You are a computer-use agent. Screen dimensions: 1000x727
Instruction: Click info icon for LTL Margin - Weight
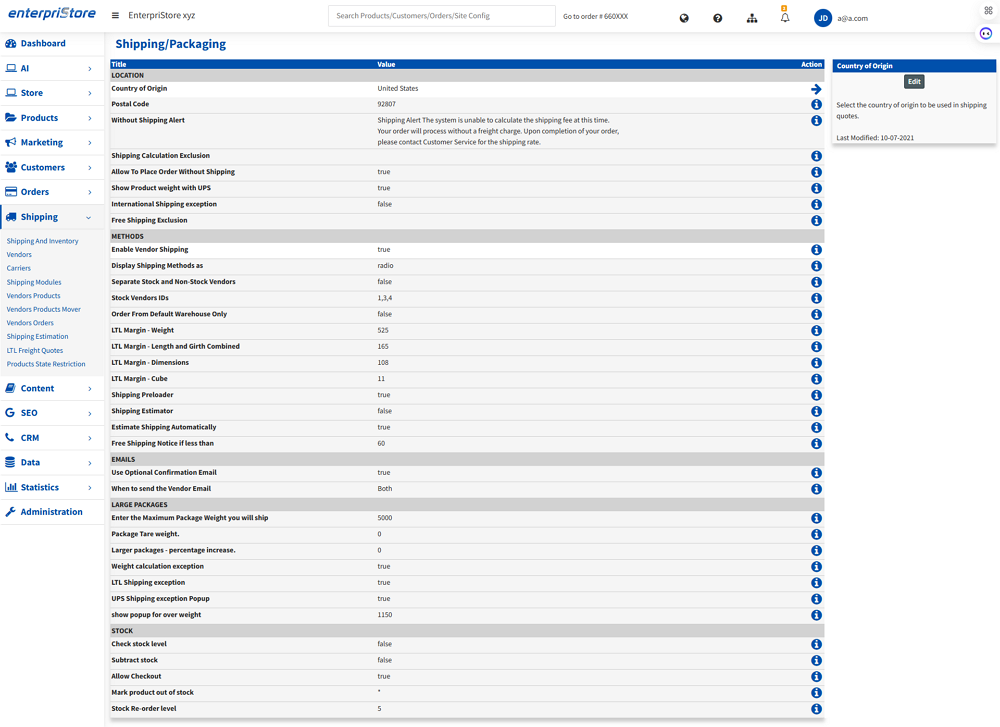coord(816,331)
